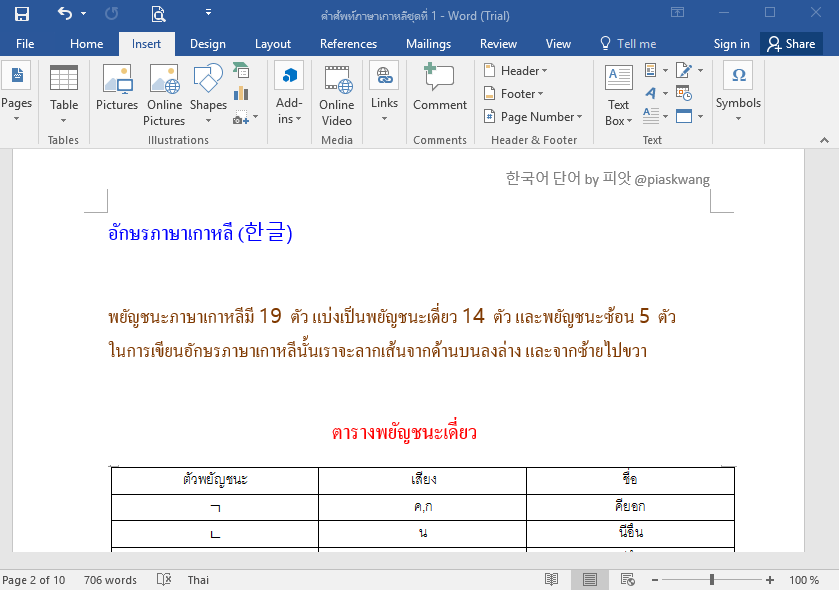
Task: Insert a Chart
Action: [x=241, y=94]
